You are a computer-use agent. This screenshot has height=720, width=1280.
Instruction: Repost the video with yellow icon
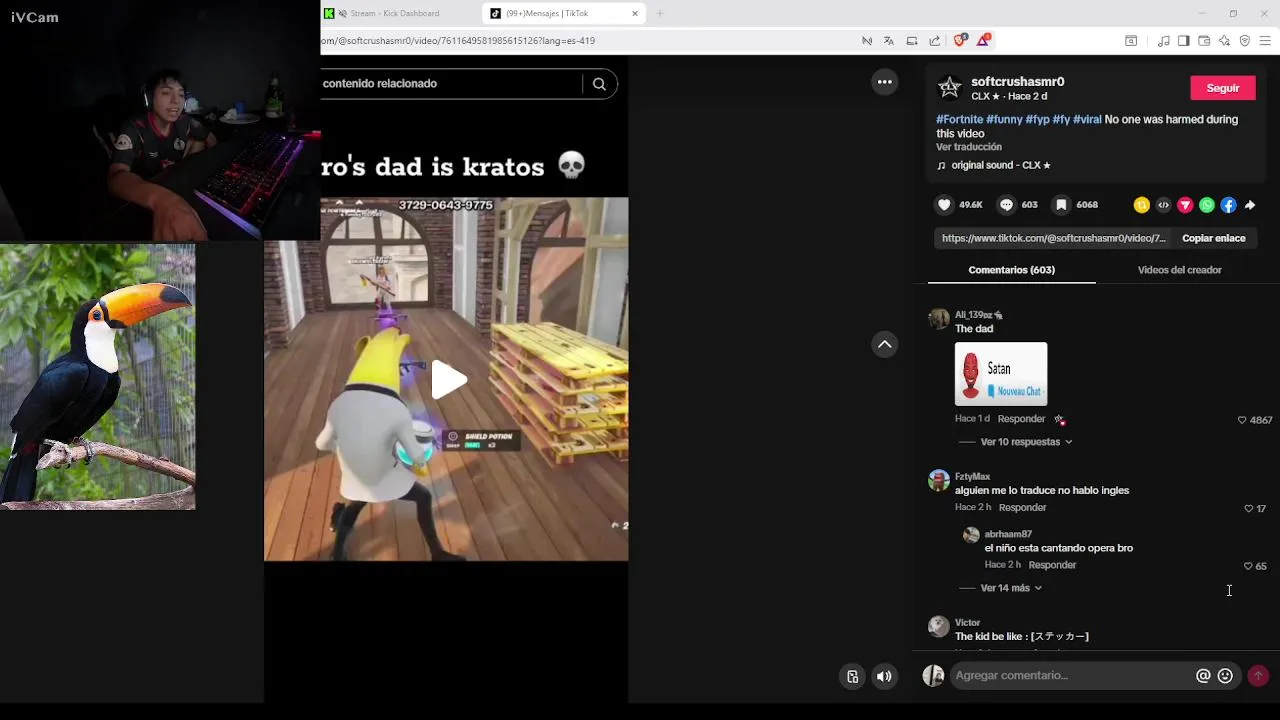click(x=1141, y=205)
